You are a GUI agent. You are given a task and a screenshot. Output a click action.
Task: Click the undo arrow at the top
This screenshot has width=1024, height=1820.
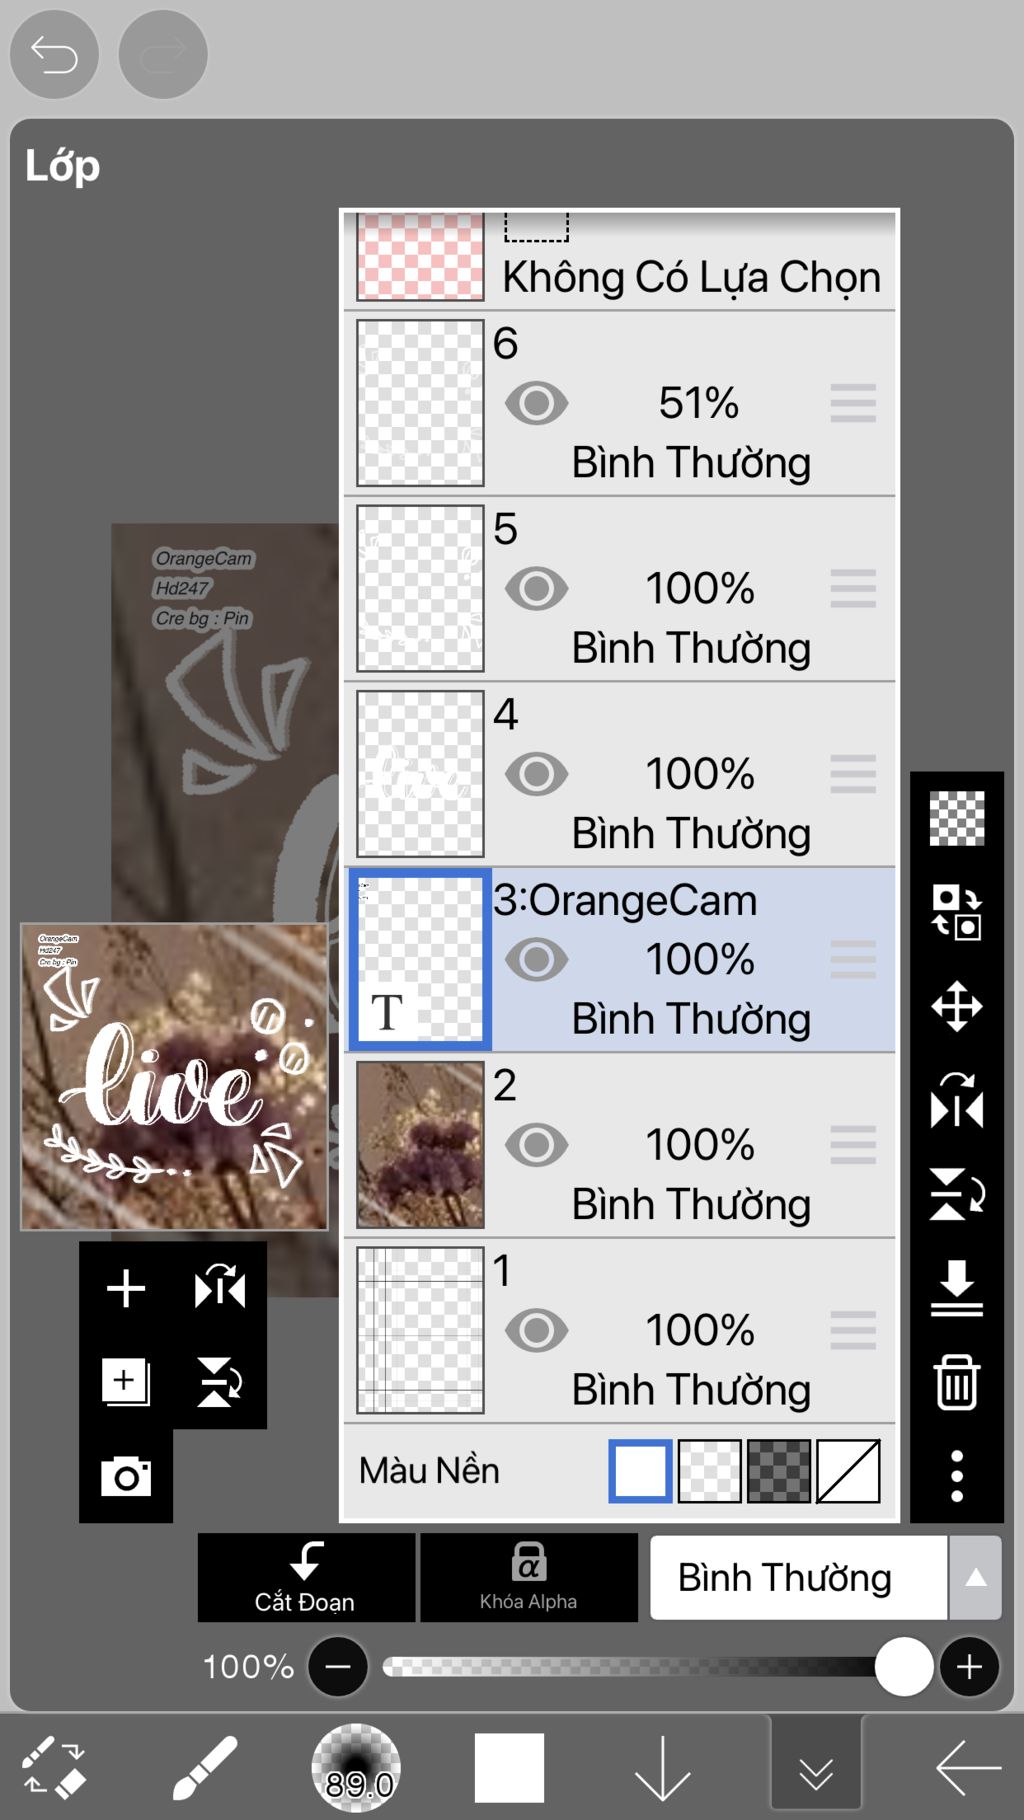[x=54, y=54]
